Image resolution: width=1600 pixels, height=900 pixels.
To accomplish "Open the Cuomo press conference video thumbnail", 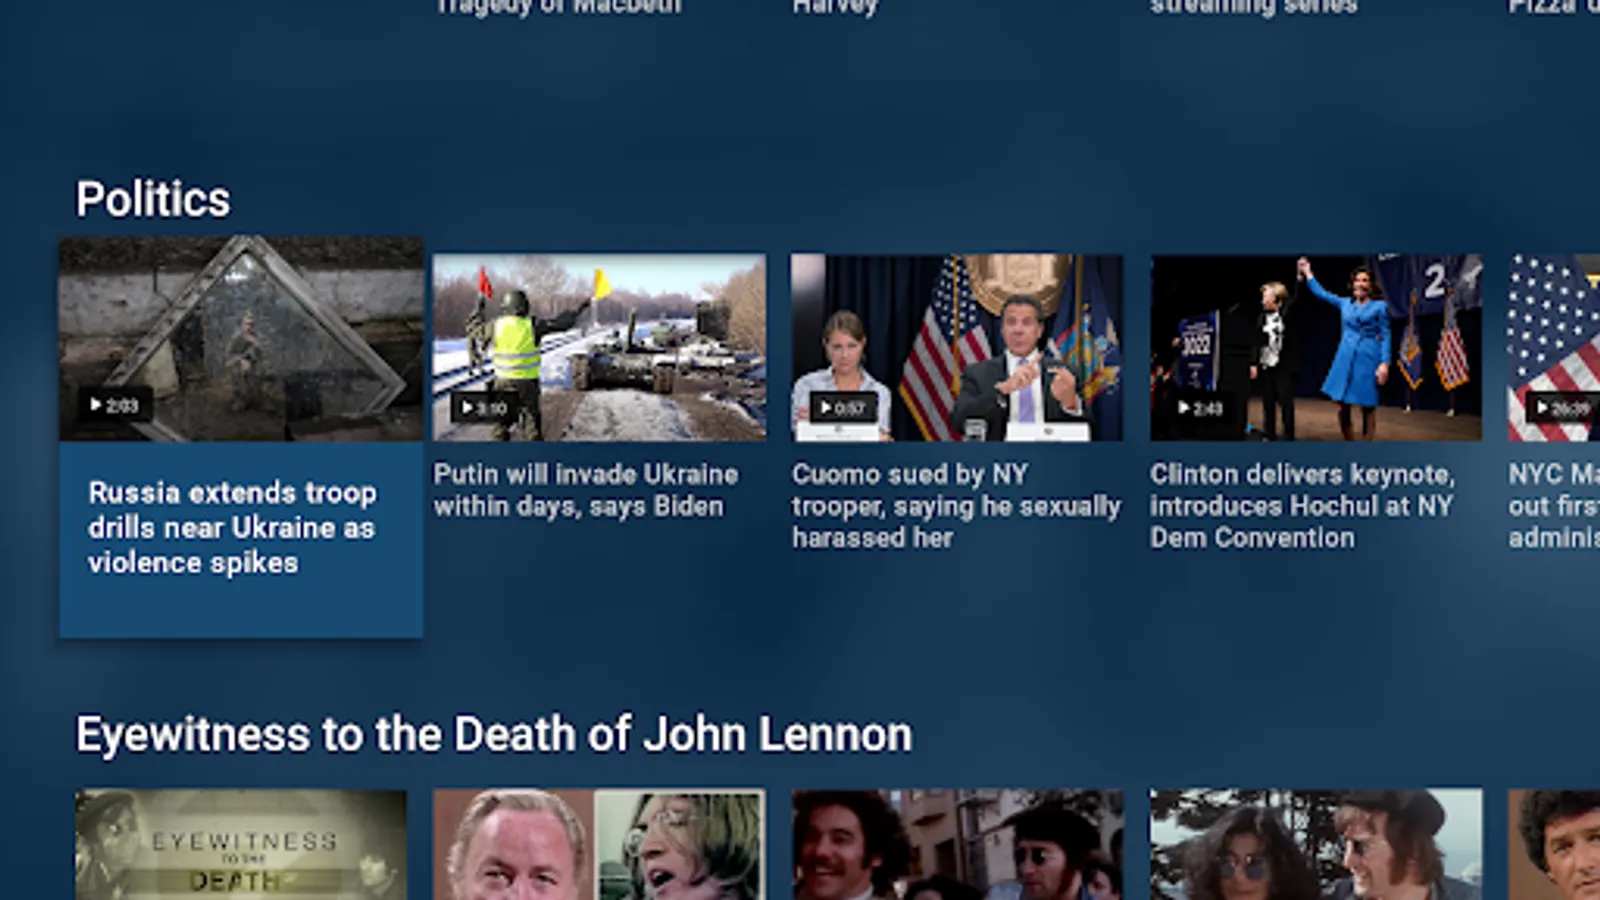I will 957,347.
